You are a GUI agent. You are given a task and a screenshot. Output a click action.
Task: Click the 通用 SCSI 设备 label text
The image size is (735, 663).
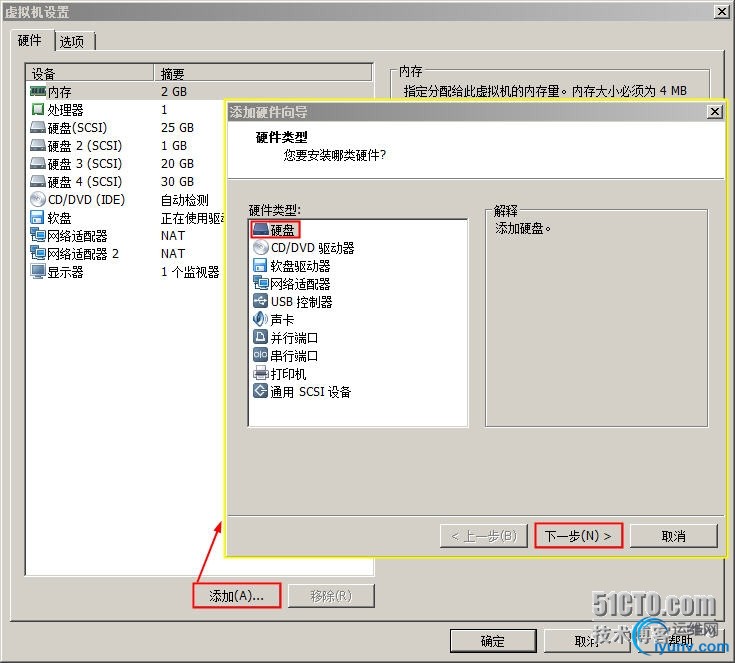tap(311, 392)
